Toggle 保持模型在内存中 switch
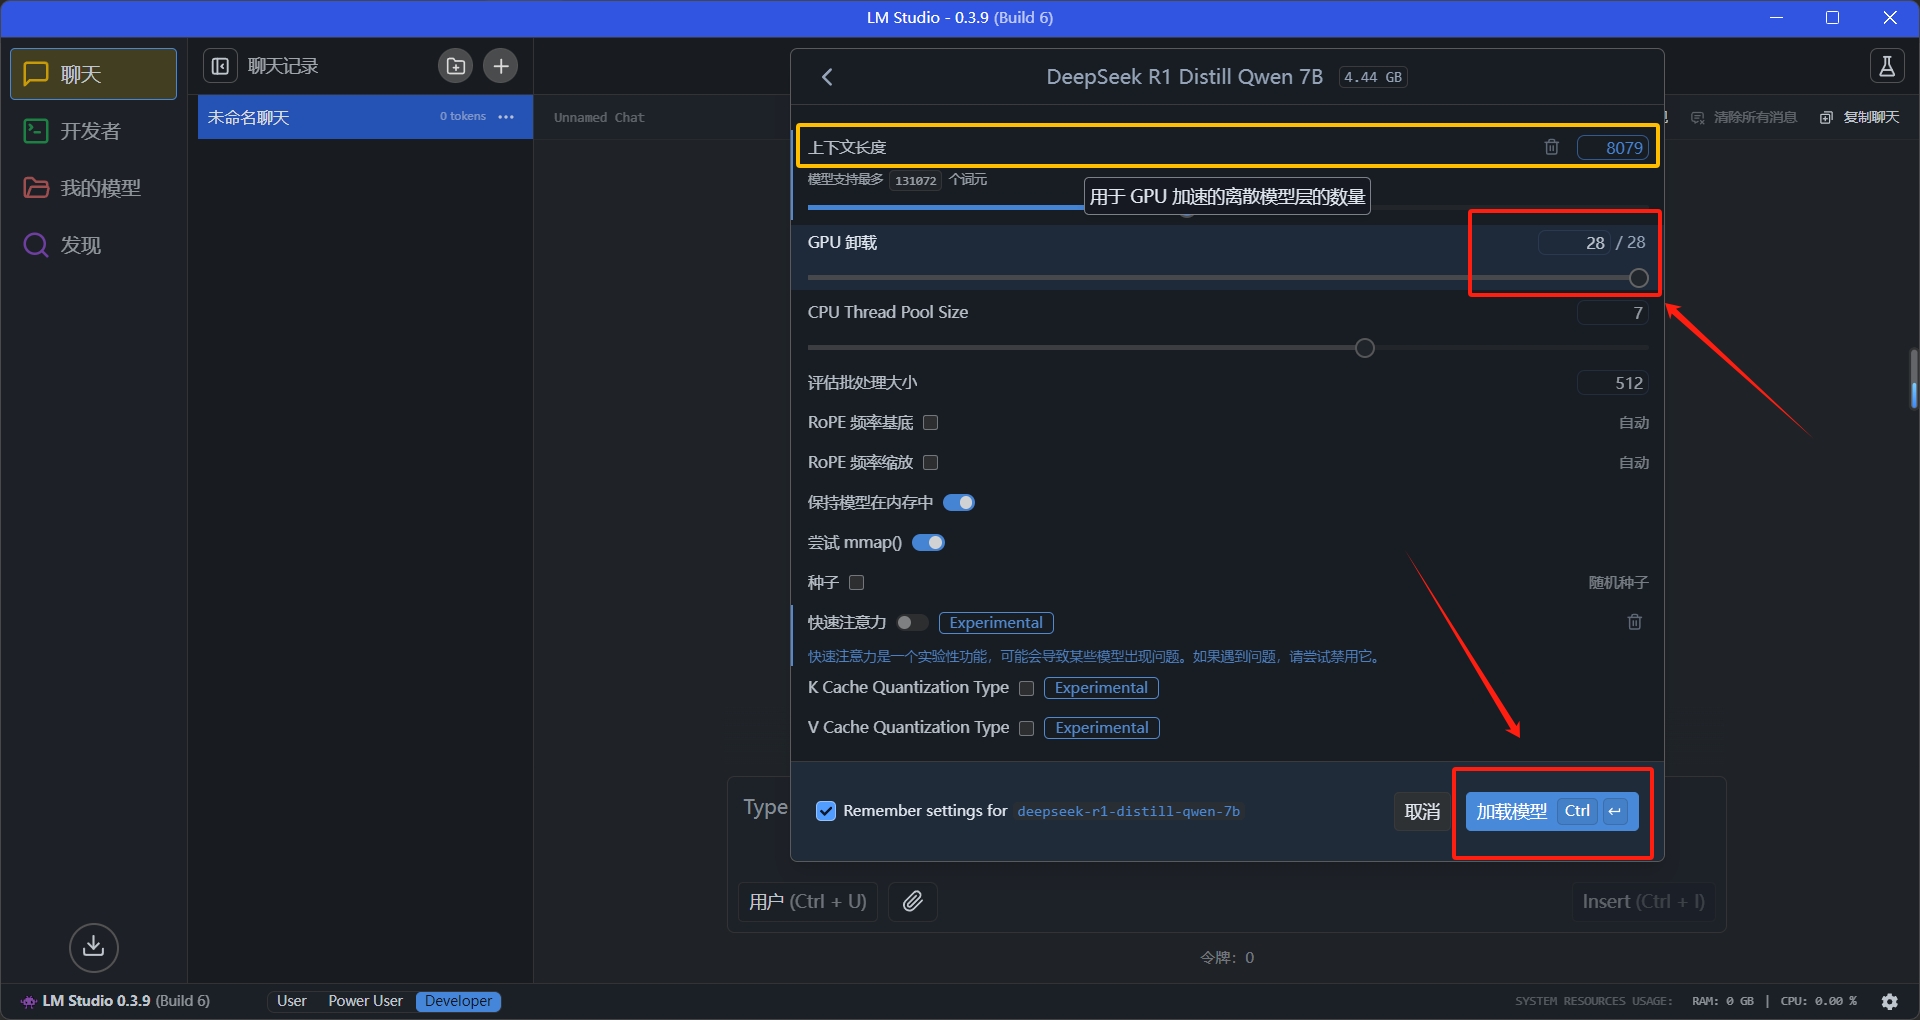This screenshot has height=1020, width=1920. pyautogui.click(x=959, y=502)
